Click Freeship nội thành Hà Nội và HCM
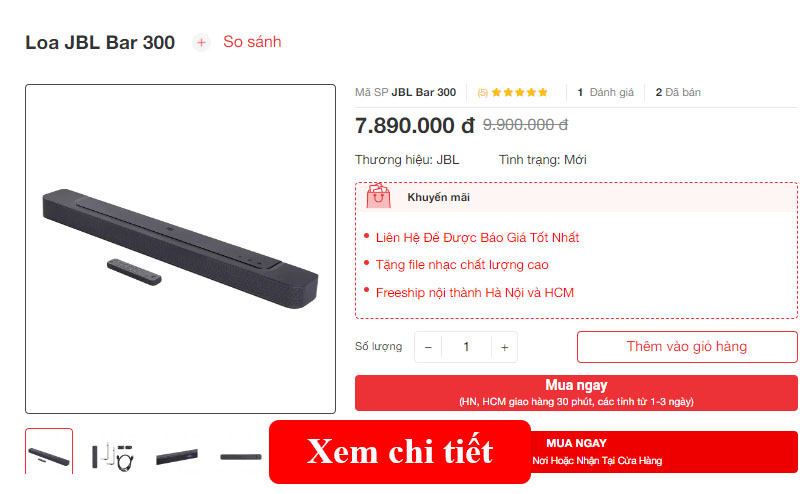The width and height of the screenshot is (800, 494). (474, 292)
